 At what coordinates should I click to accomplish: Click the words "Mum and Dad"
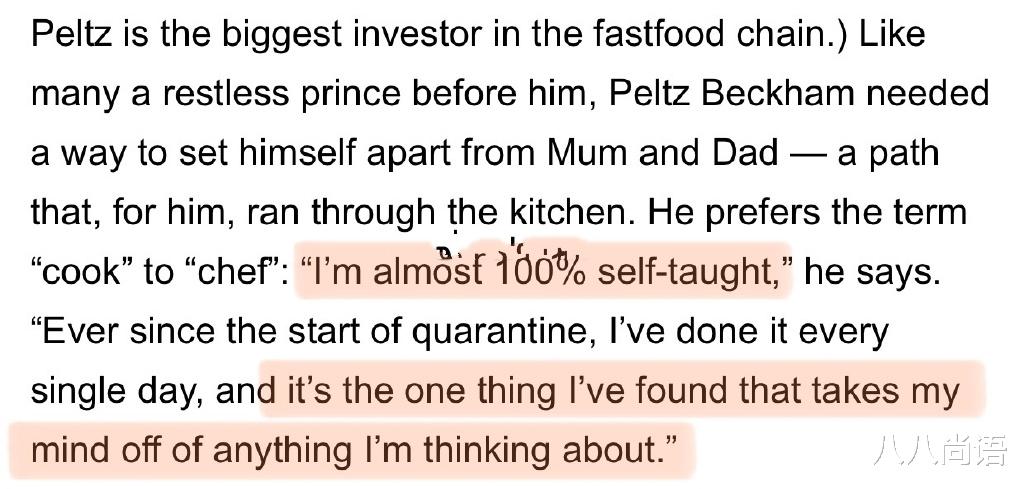[662, 153]
